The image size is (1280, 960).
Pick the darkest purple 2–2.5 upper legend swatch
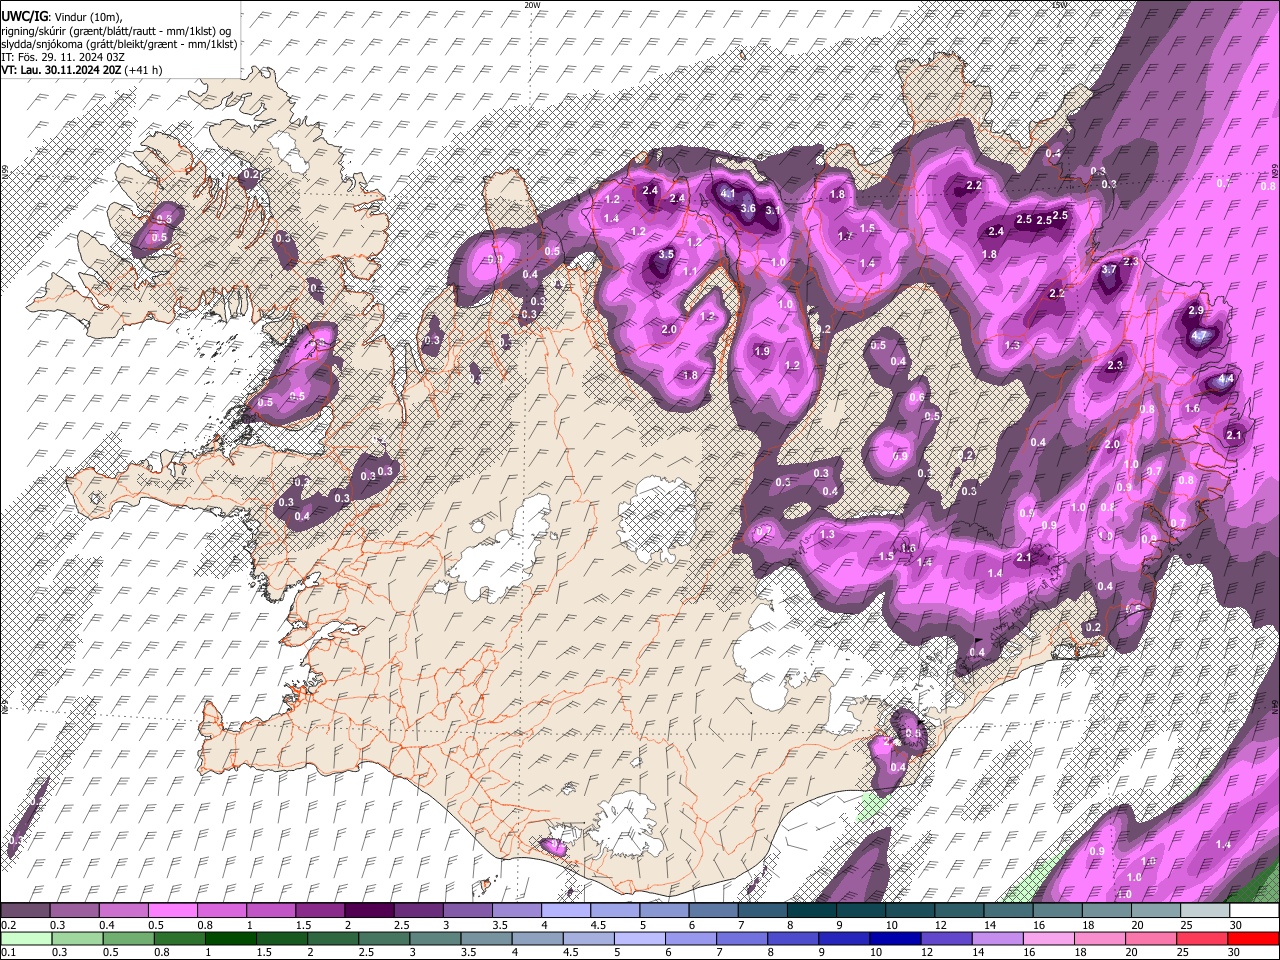368,910
